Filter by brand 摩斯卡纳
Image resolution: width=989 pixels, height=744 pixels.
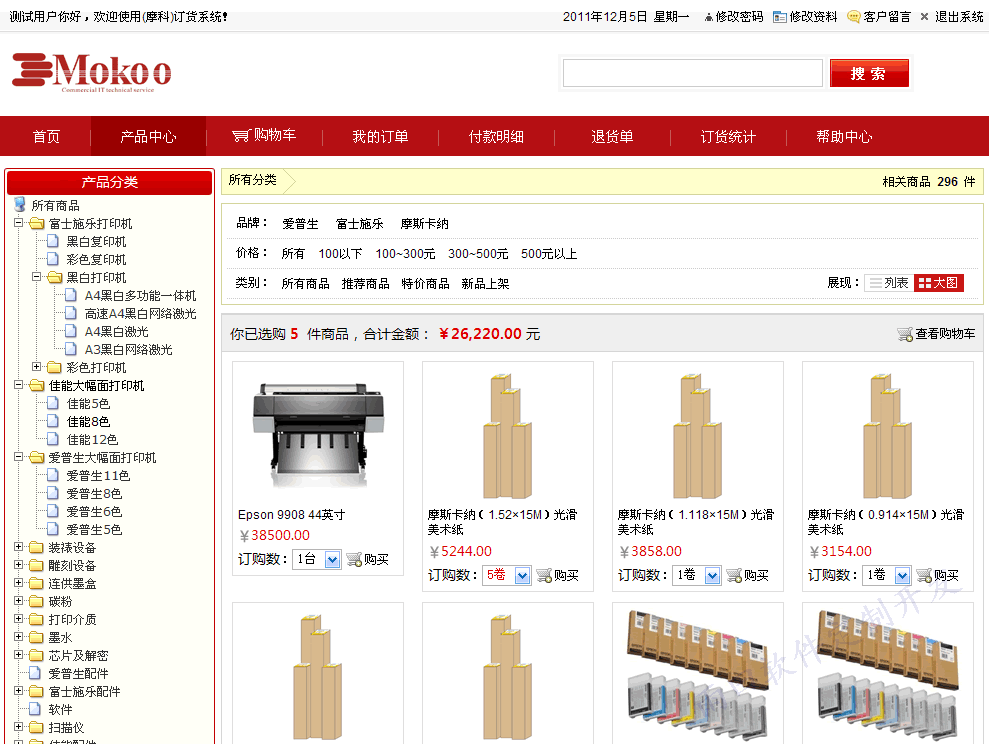424,224
